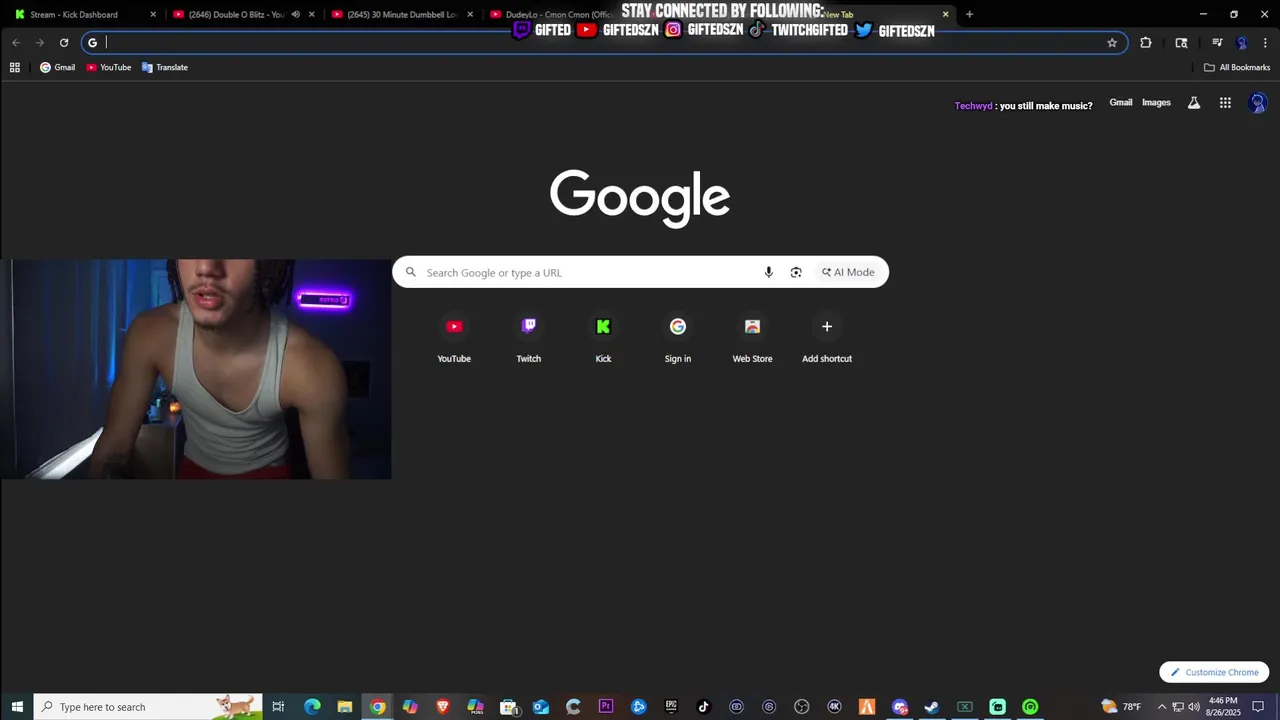Viewport: 1280px width, 720px height.
Task: Launch Adobe Premiere Pro from taskbar
Action: [606, 707]
